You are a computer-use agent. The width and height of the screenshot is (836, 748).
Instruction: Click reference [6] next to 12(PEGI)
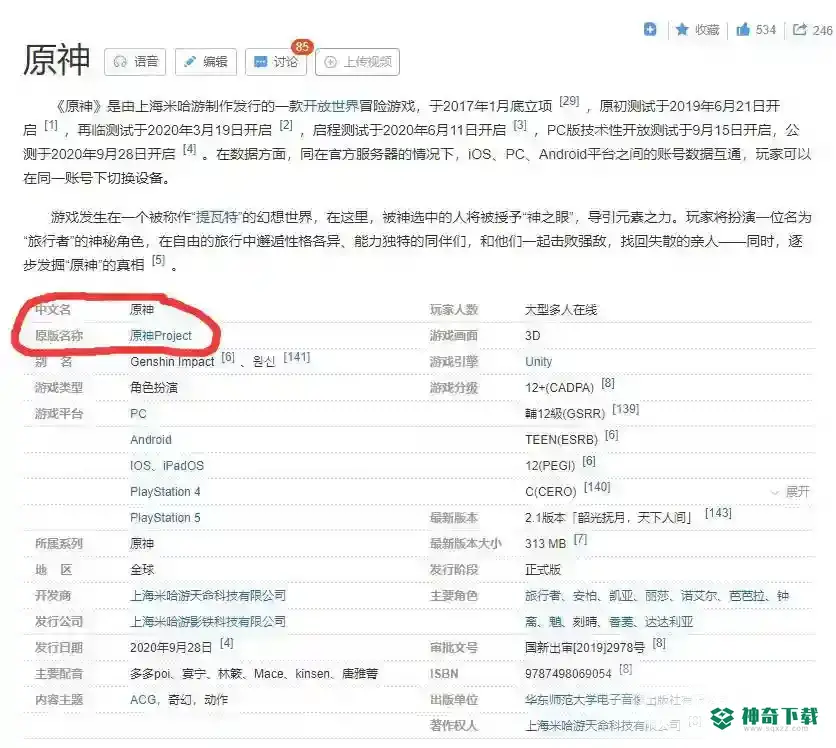click(x=589, y=461)
